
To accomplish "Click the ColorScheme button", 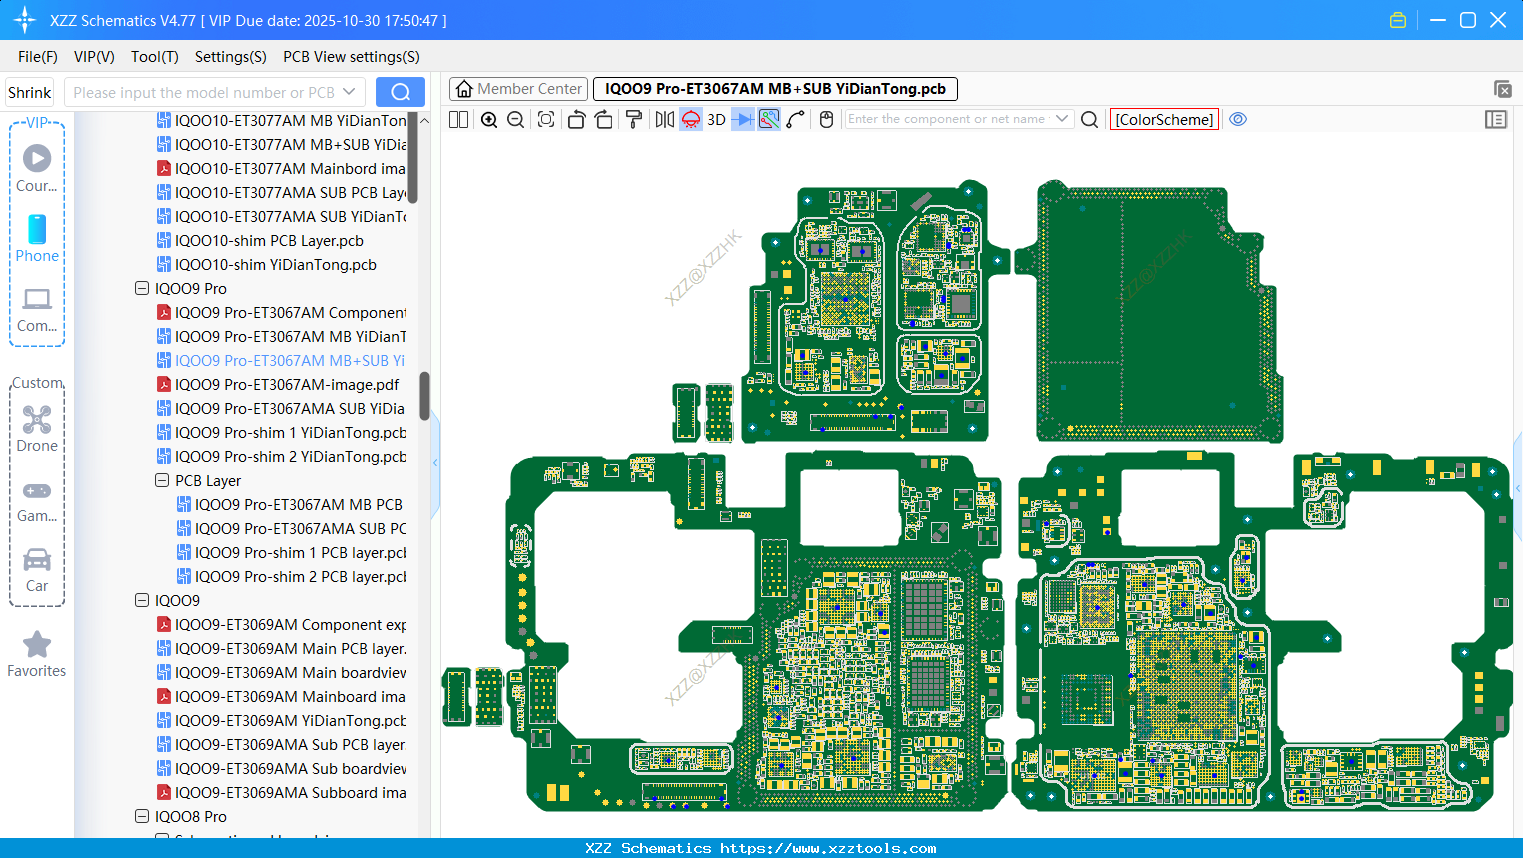I will [x=1164, y=119].
